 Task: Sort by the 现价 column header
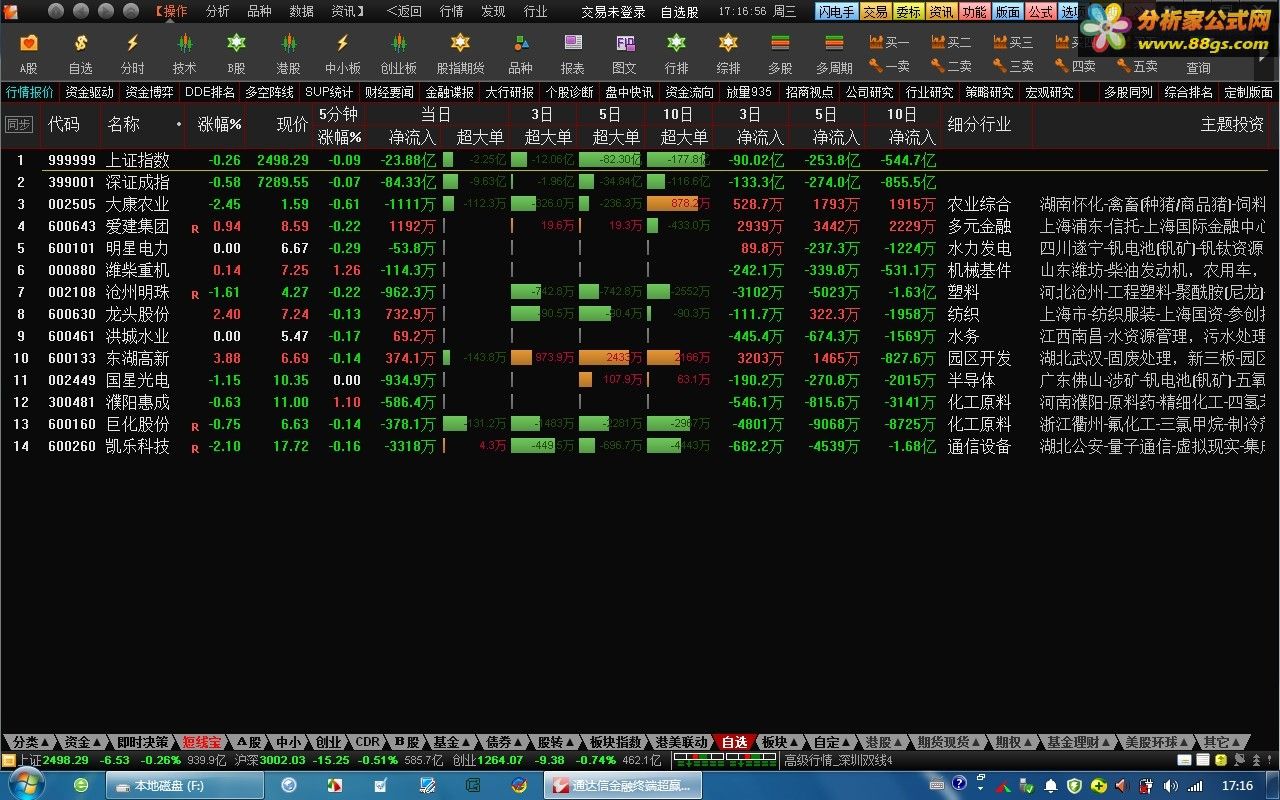click(292, 125)
